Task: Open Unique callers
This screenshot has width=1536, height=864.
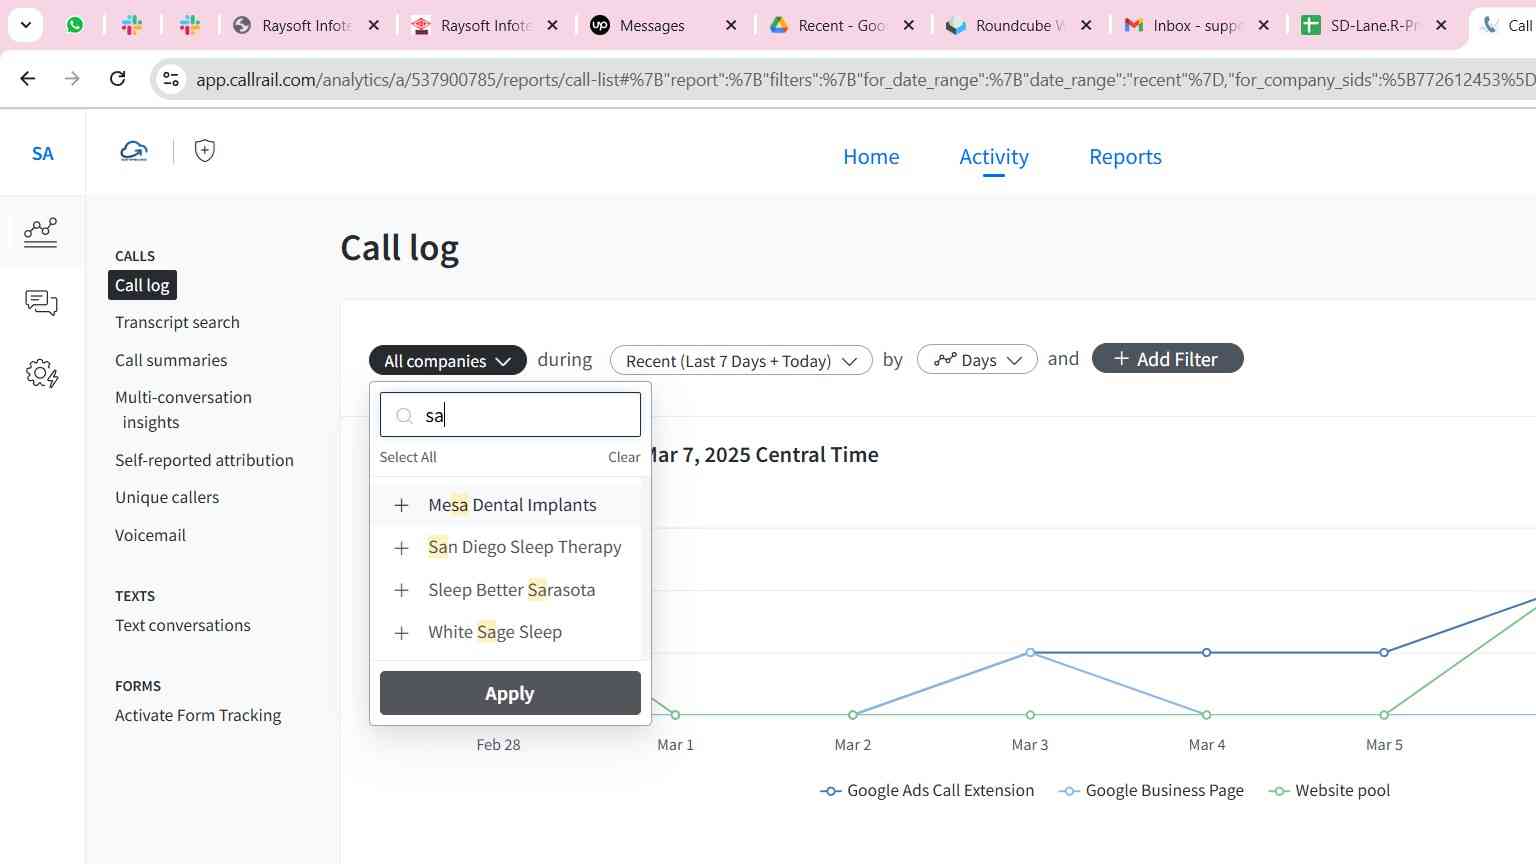Action: point(167,497)
